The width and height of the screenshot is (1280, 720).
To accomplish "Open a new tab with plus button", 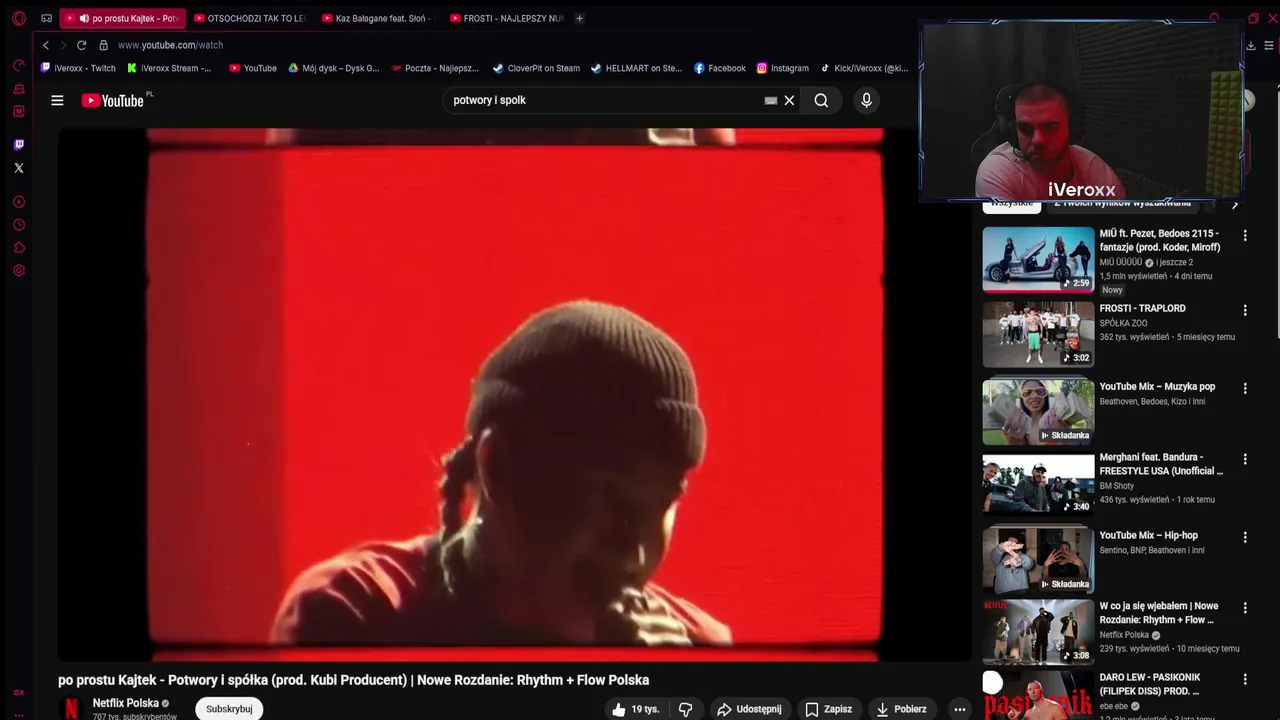I will tap(579, 18).
